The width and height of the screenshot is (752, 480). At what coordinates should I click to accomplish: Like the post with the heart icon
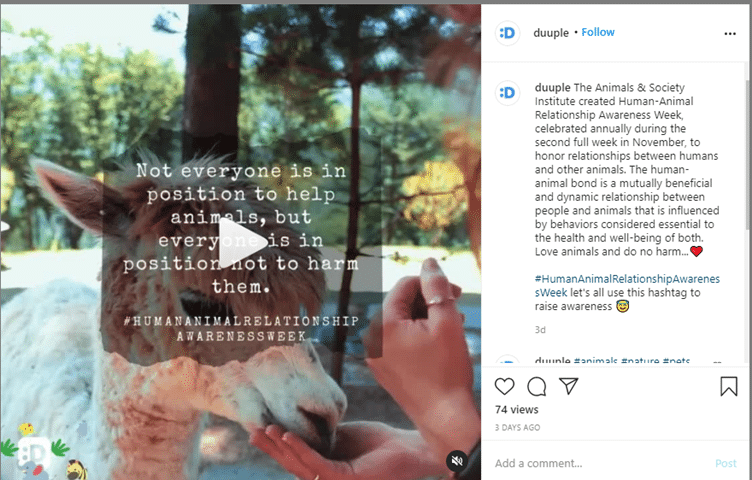coord(504,386)
